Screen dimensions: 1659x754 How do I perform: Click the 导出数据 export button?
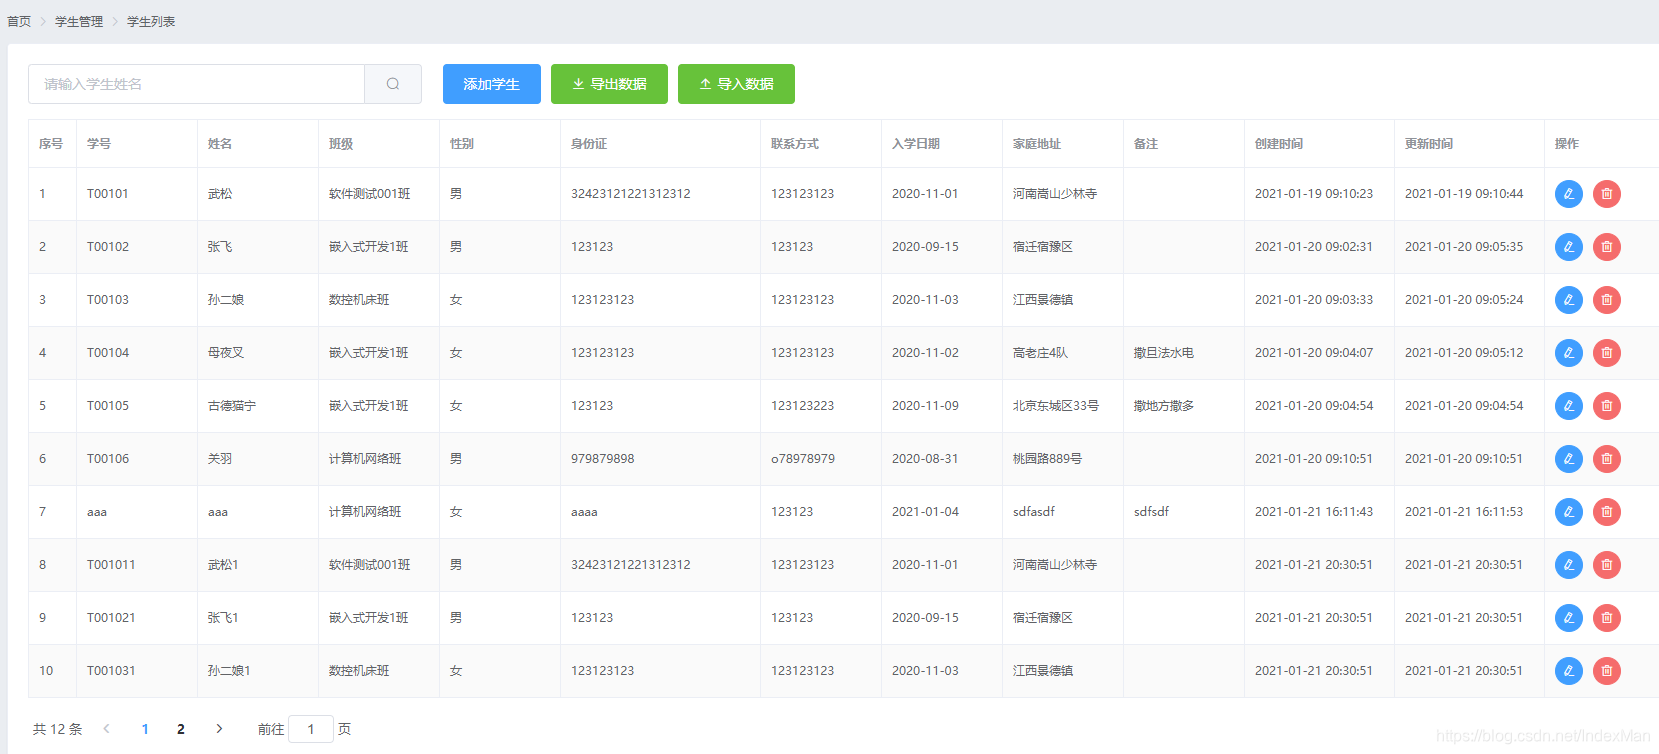click(x=609, y=84)
